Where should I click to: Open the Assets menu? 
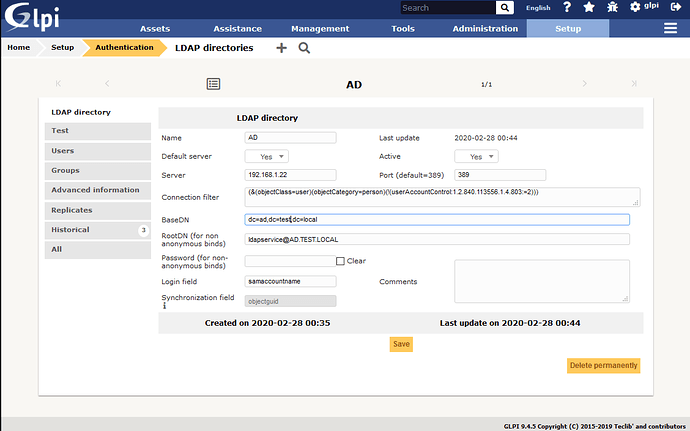coord(155,29)
